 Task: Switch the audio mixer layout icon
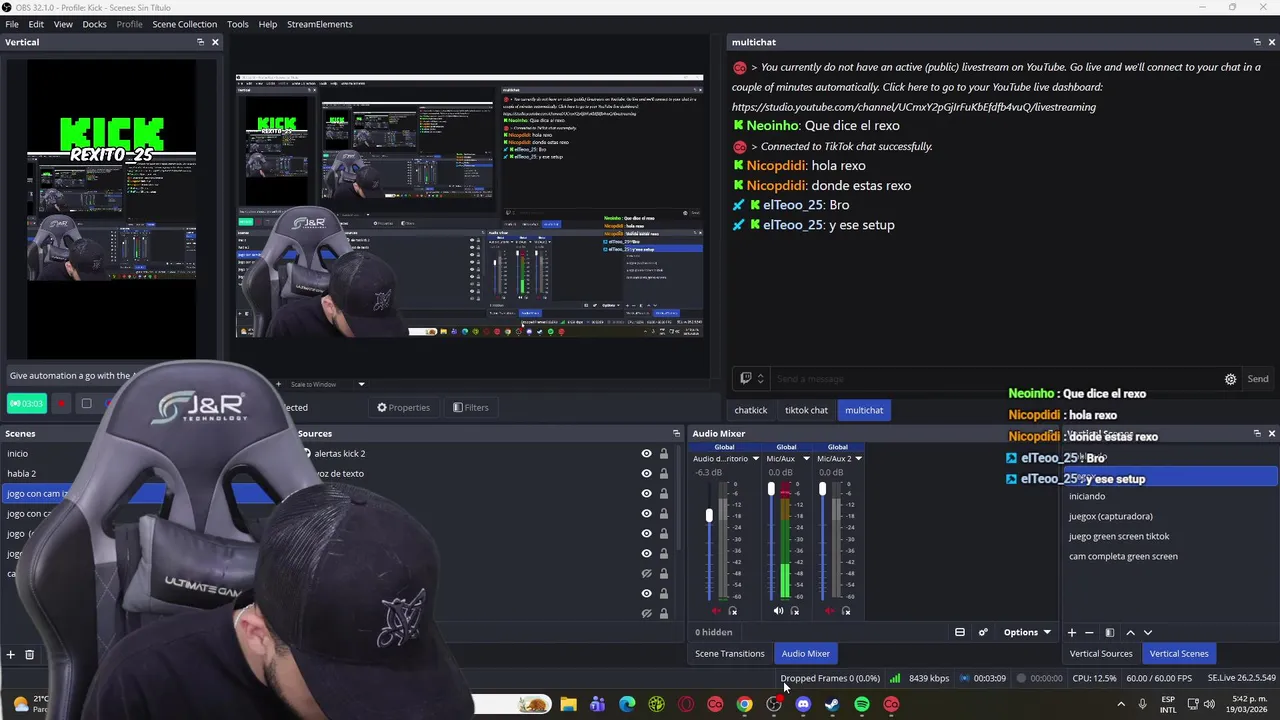point(960,632)
